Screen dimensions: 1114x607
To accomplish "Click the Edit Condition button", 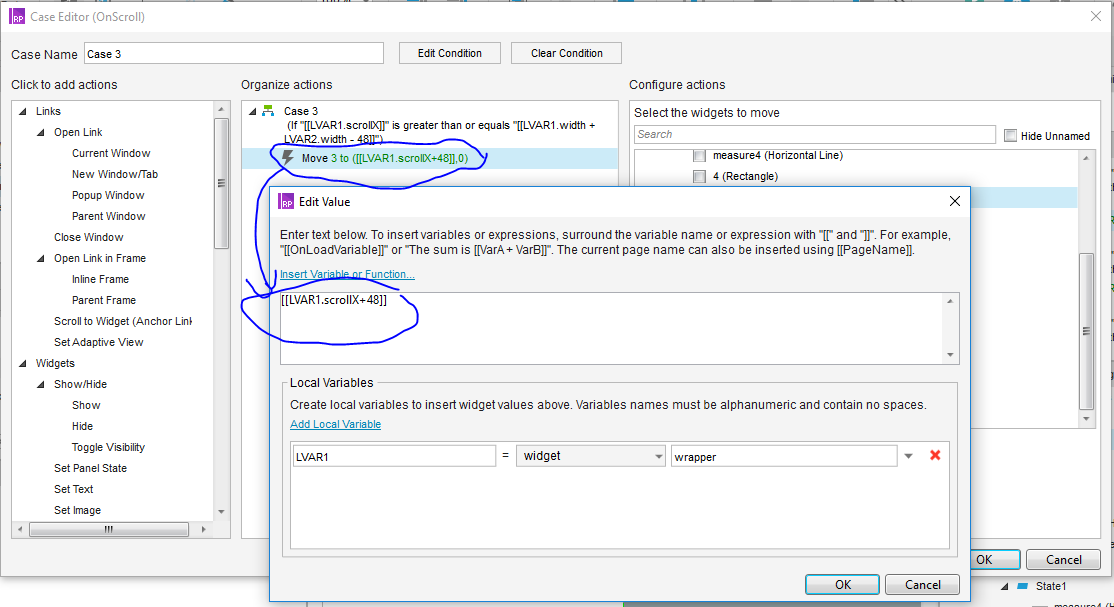I will (x=449, y=53).
